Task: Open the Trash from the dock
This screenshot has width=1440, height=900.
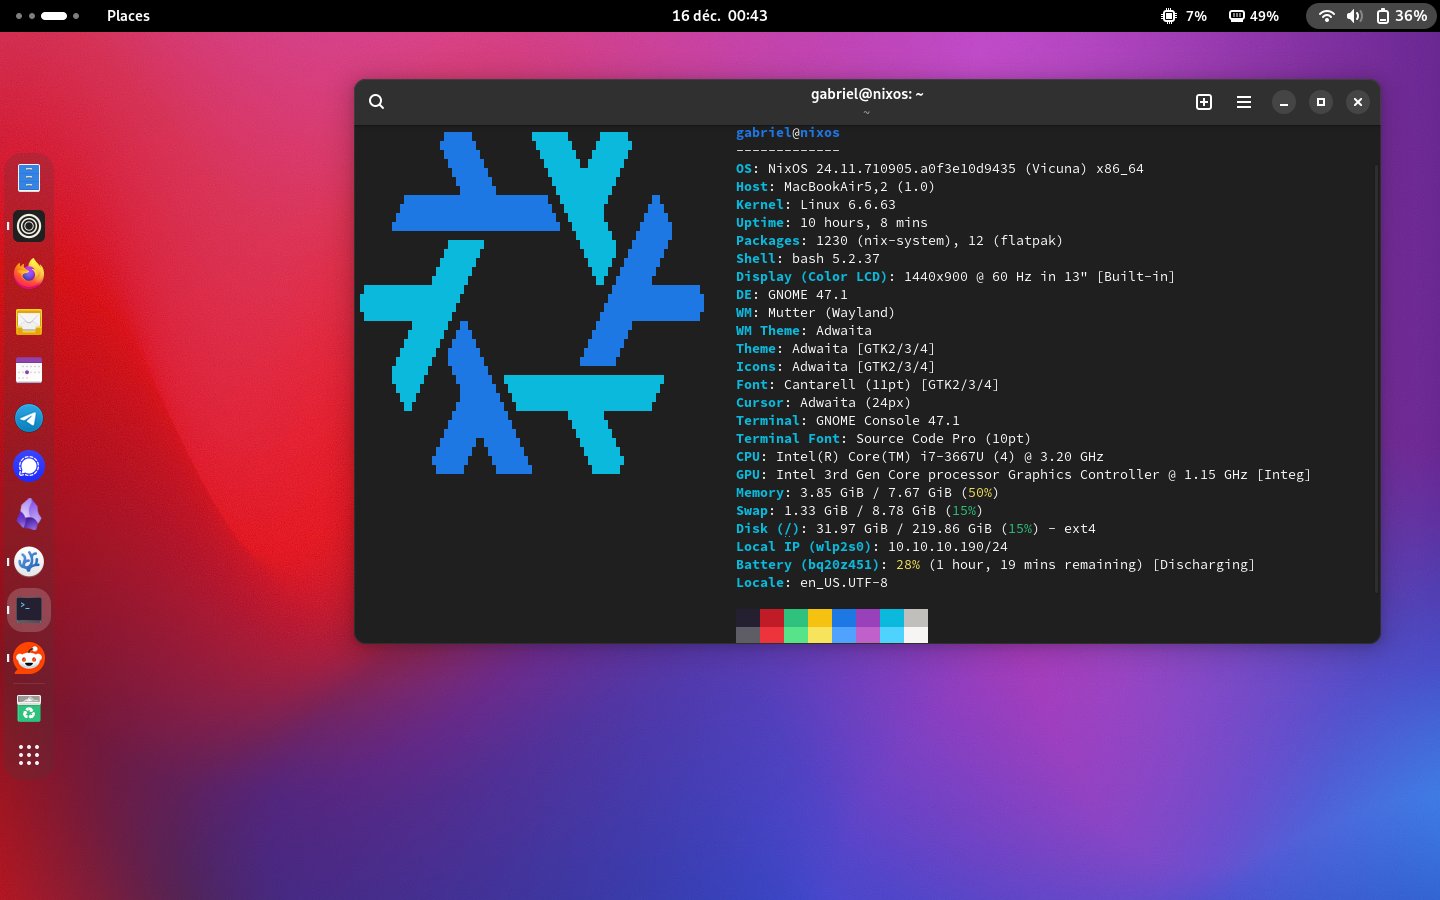Action: coord(29,708)
